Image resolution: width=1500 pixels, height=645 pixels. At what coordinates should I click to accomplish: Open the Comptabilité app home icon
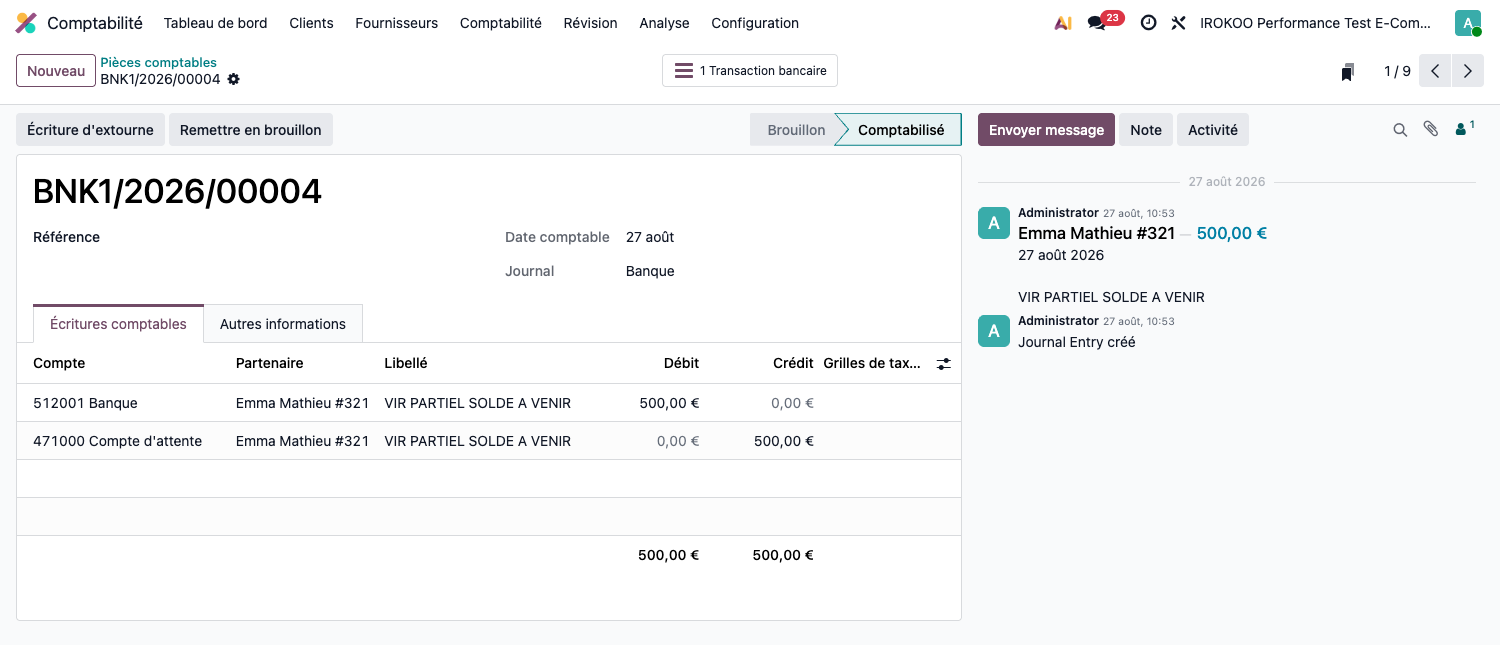(27, 23)
